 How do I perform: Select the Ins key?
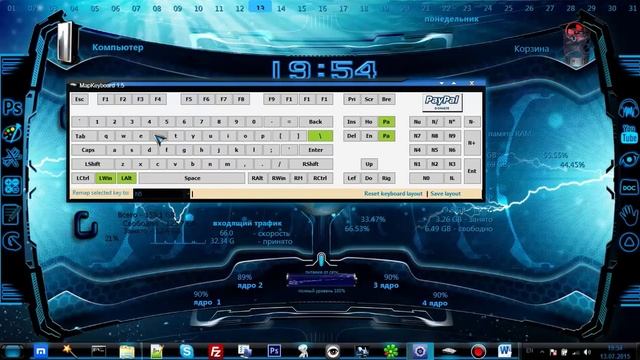pos(351,122)
